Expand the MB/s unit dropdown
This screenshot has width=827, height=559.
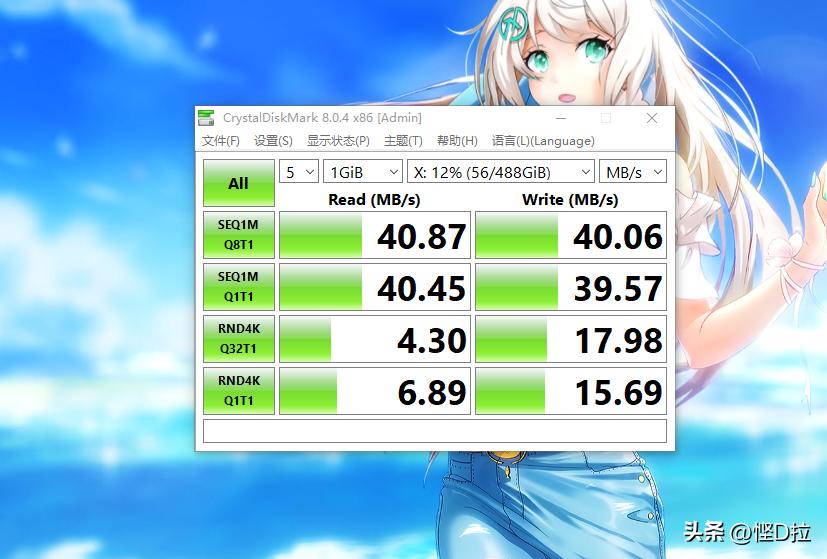[633, 172]
